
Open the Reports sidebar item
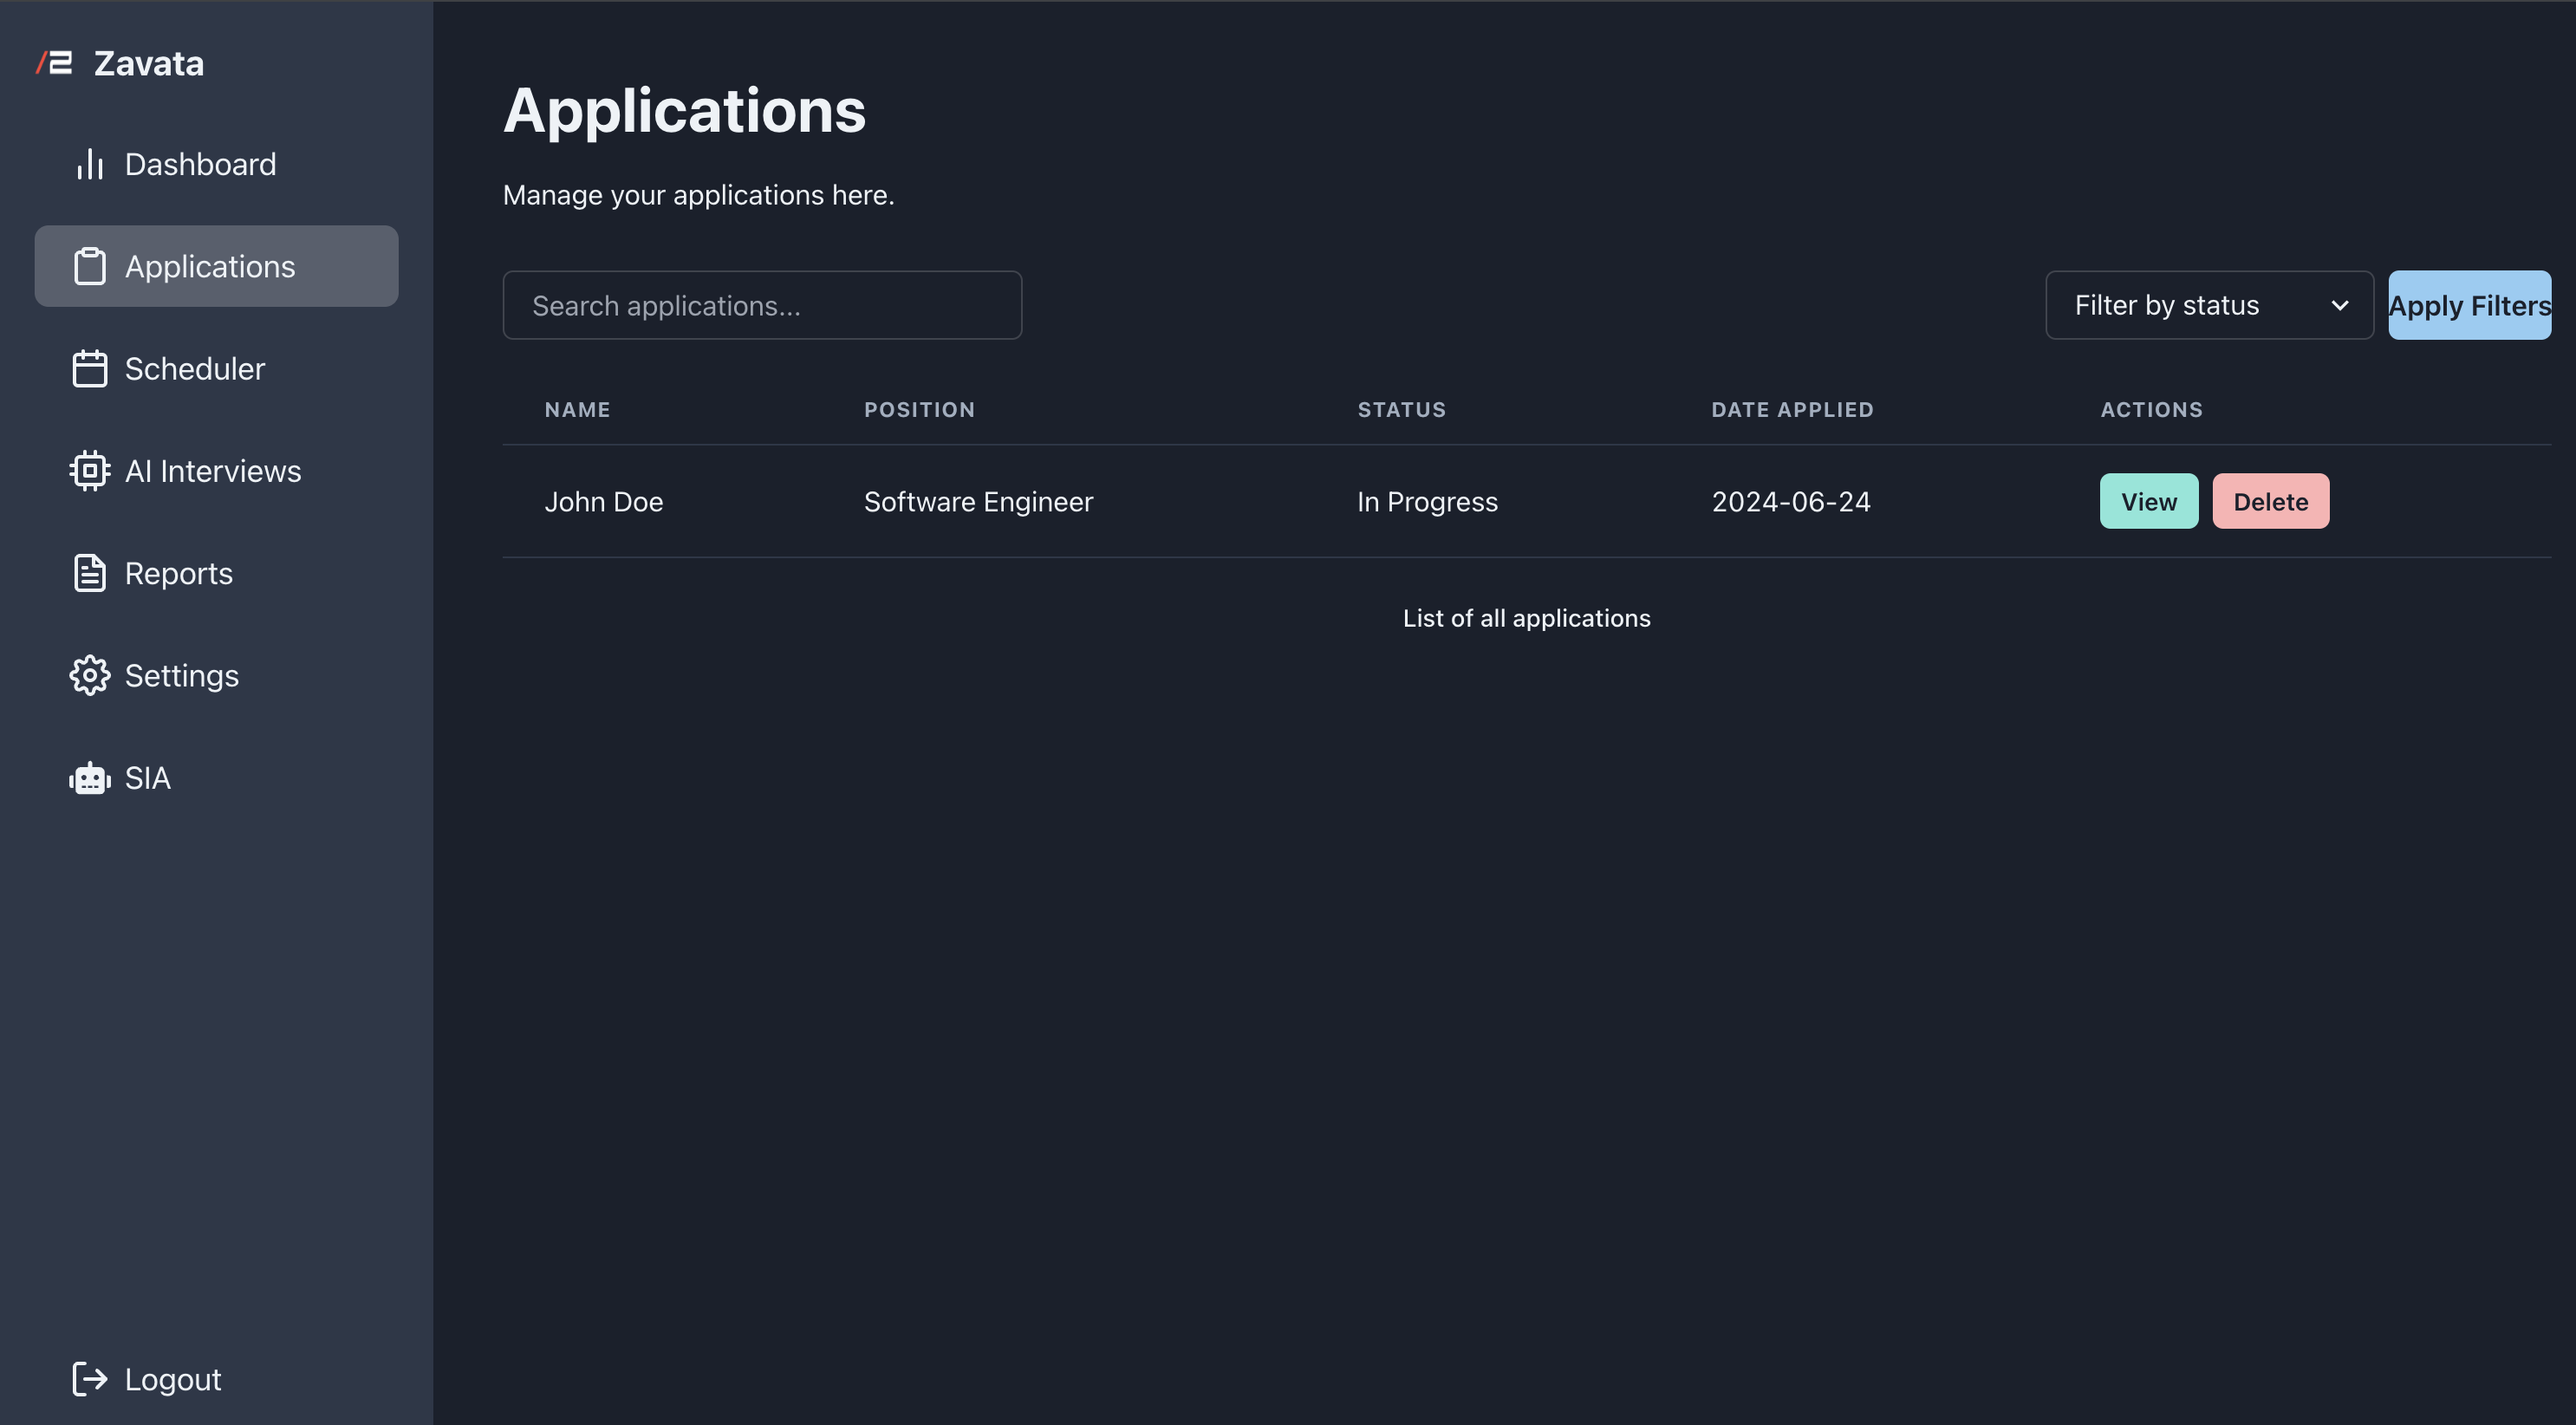pos(179,573)
